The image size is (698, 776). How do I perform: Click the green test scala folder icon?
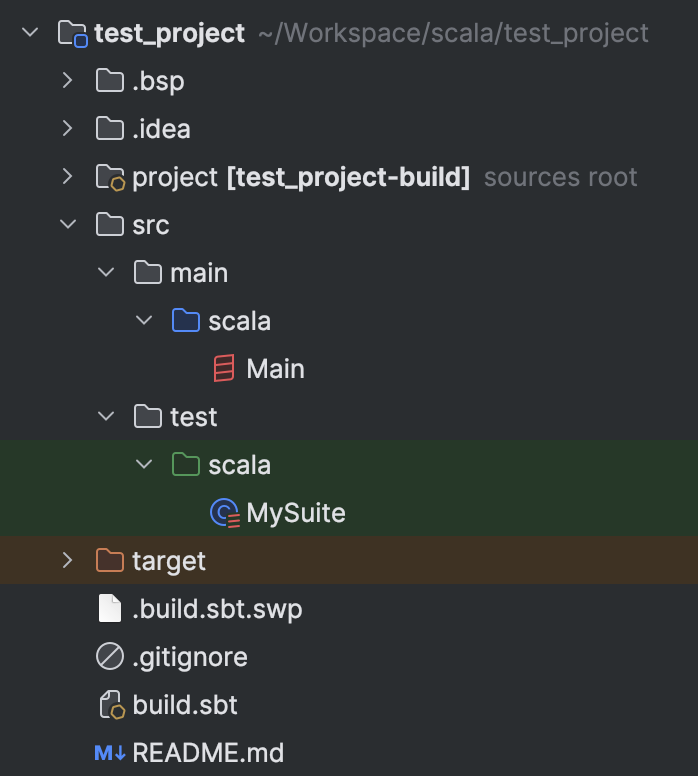185,465
